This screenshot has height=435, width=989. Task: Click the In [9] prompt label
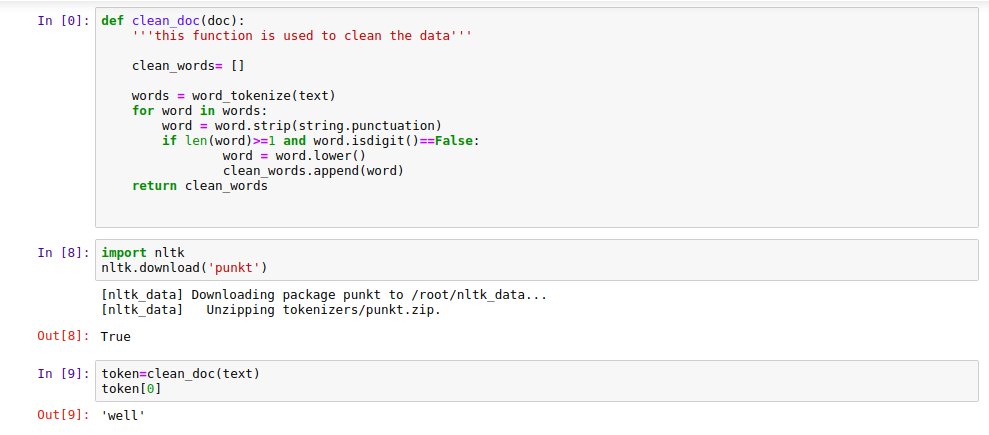click(63, 374)
